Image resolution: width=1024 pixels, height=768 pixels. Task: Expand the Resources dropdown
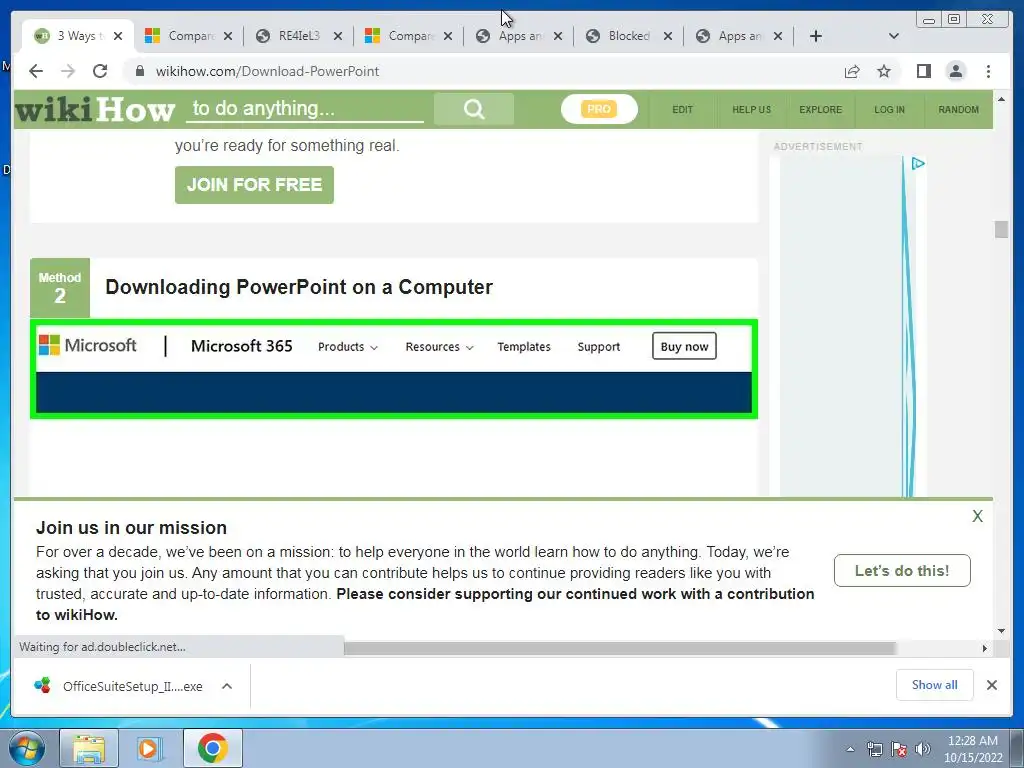[439, 347]
